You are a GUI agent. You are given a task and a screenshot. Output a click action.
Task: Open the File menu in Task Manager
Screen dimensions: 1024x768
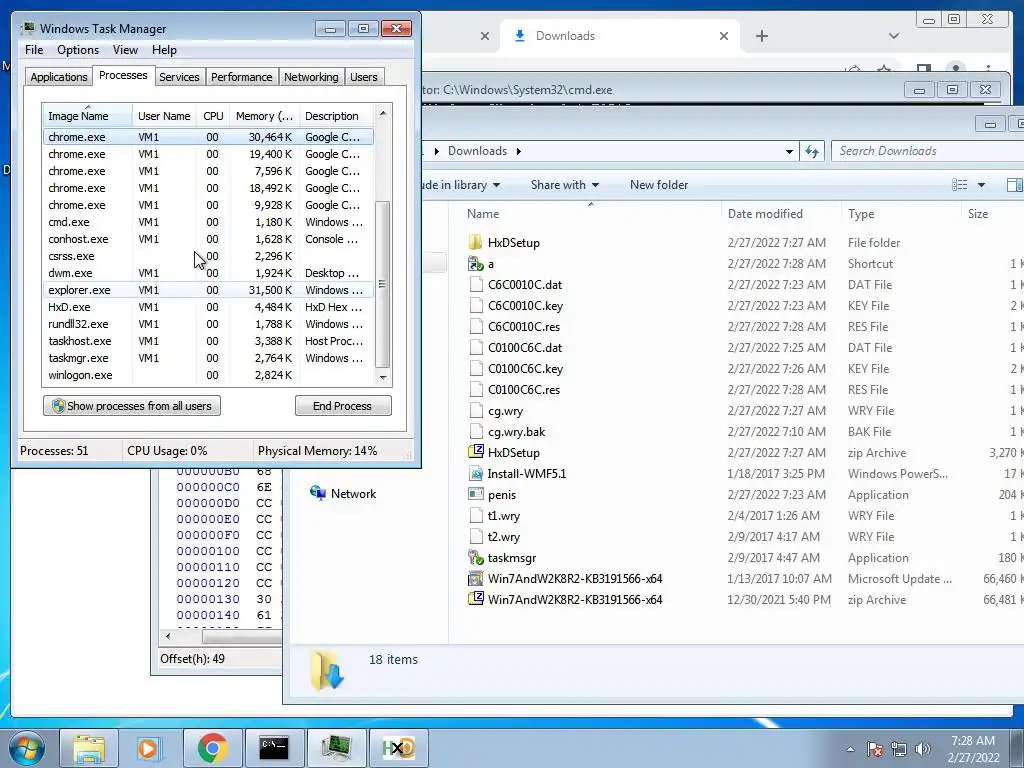(x=34, y=50)
